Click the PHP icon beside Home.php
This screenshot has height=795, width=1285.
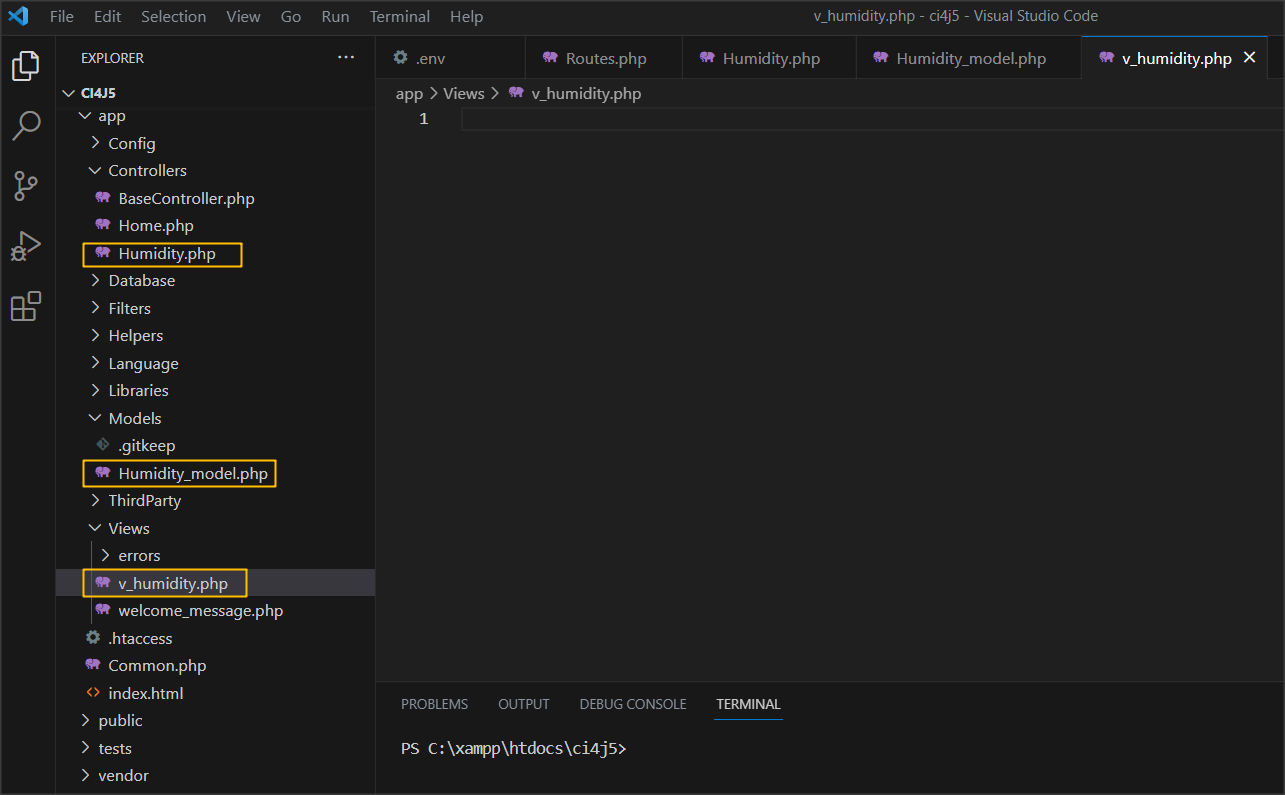pyautogui.click(x=102, y=225)
